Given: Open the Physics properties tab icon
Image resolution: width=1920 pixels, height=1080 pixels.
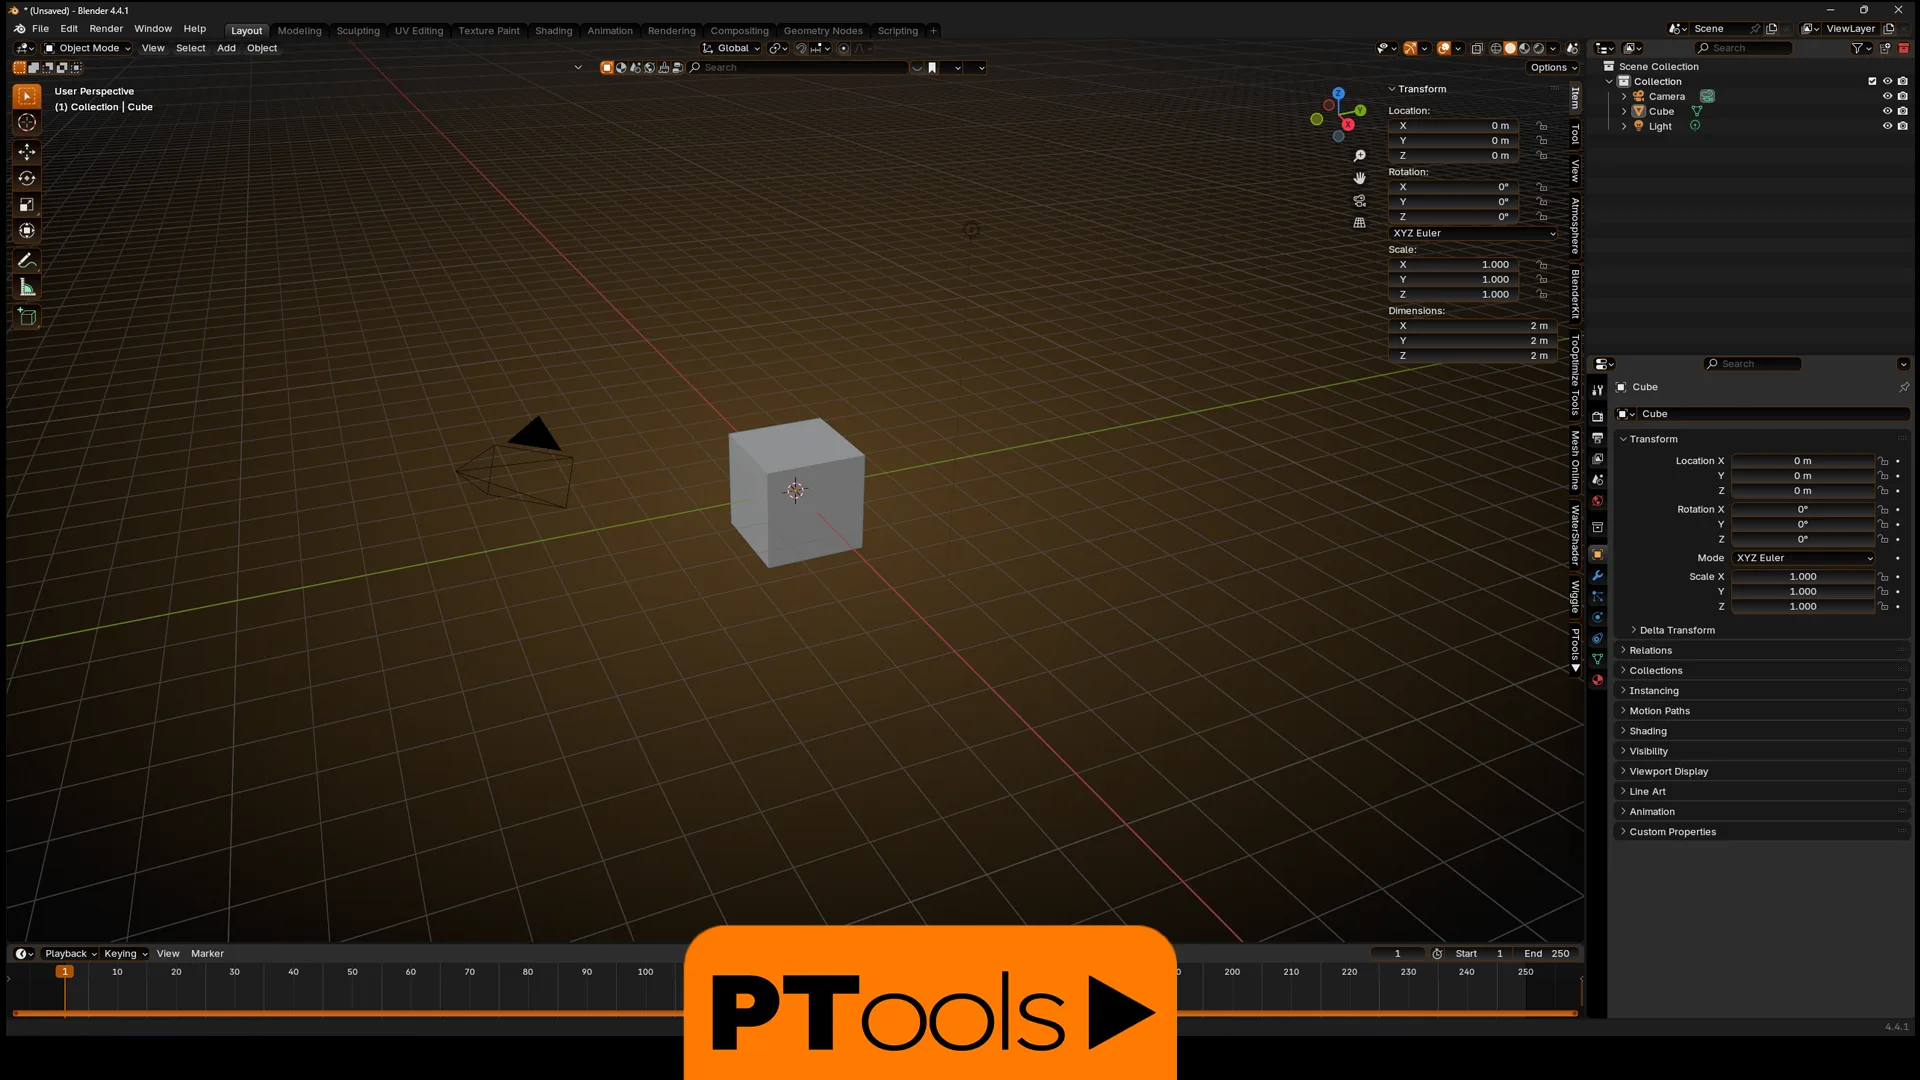Looking at the screenshot, I should (1597, 618).
